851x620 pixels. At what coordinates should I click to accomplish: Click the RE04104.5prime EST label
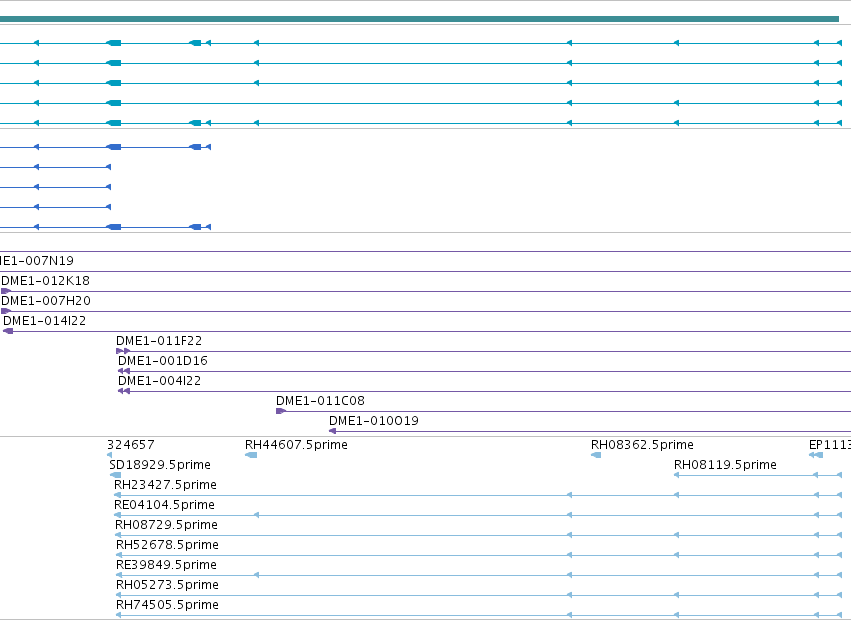(x=164, y=505)
